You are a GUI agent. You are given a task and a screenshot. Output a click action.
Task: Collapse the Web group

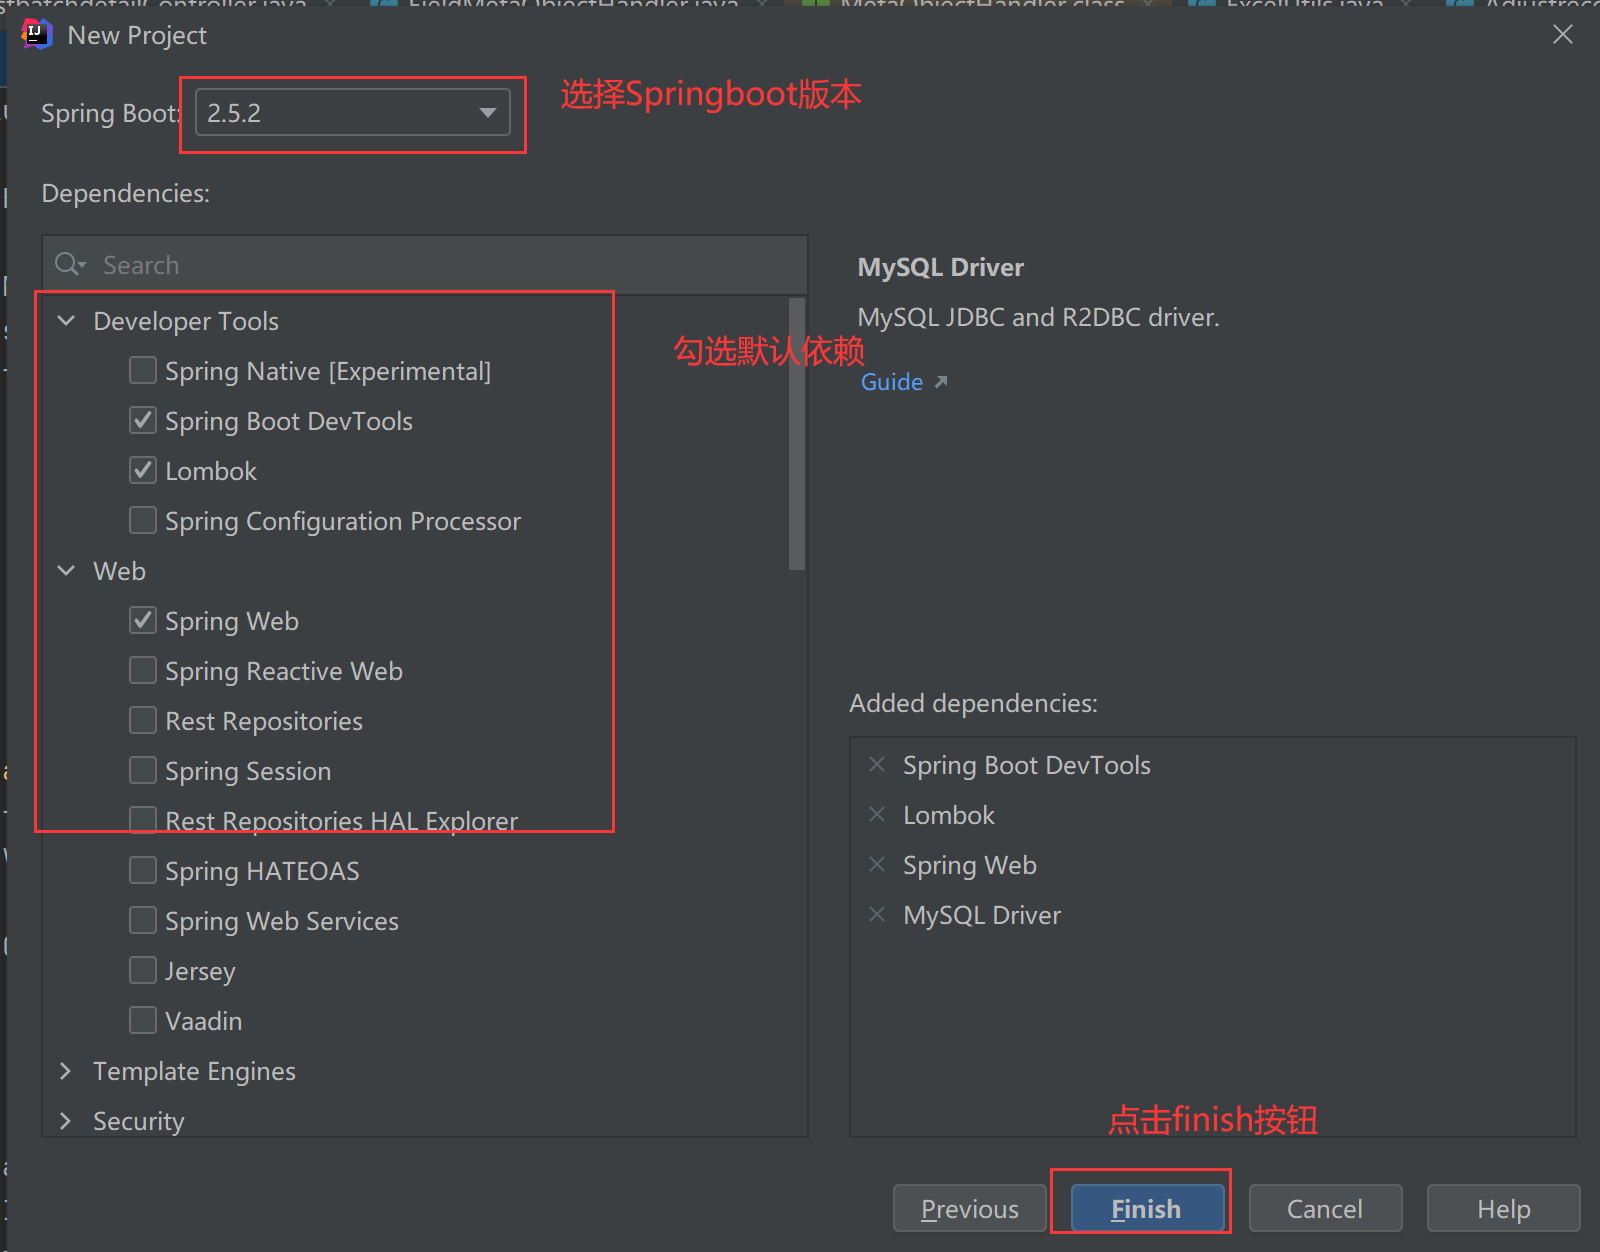pos(67,571)
